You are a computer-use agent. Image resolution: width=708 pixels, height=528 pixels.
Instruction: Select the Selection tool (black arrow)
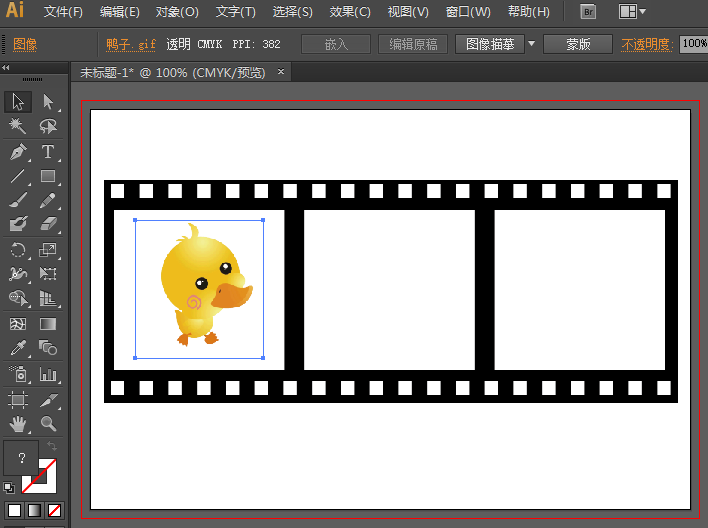[18, 102]
